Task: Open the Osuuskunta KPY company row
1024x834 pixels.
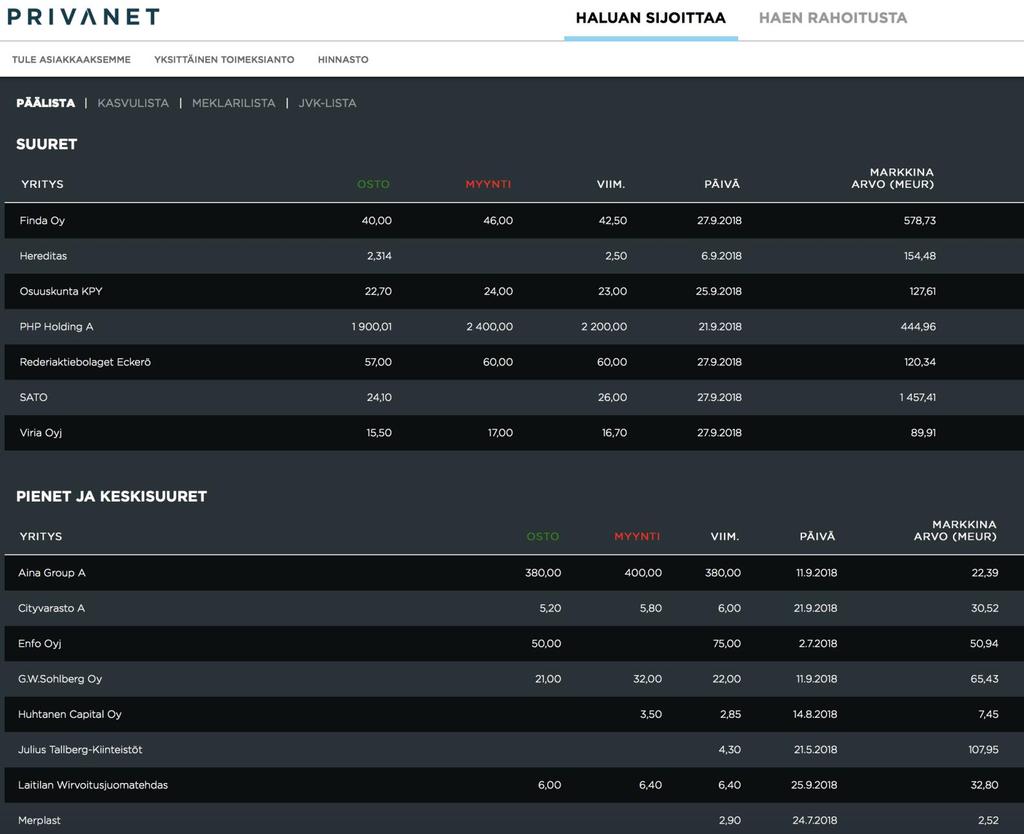Action: [514, 291]
